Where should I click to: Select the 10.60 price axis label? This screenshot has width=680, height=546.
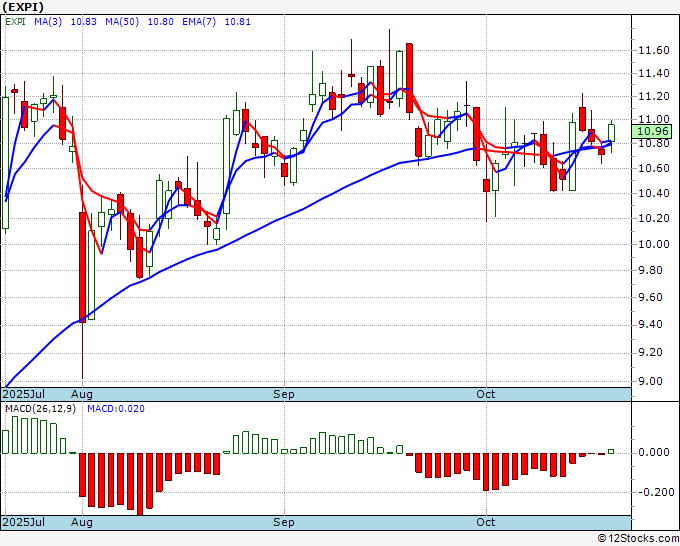654,168
